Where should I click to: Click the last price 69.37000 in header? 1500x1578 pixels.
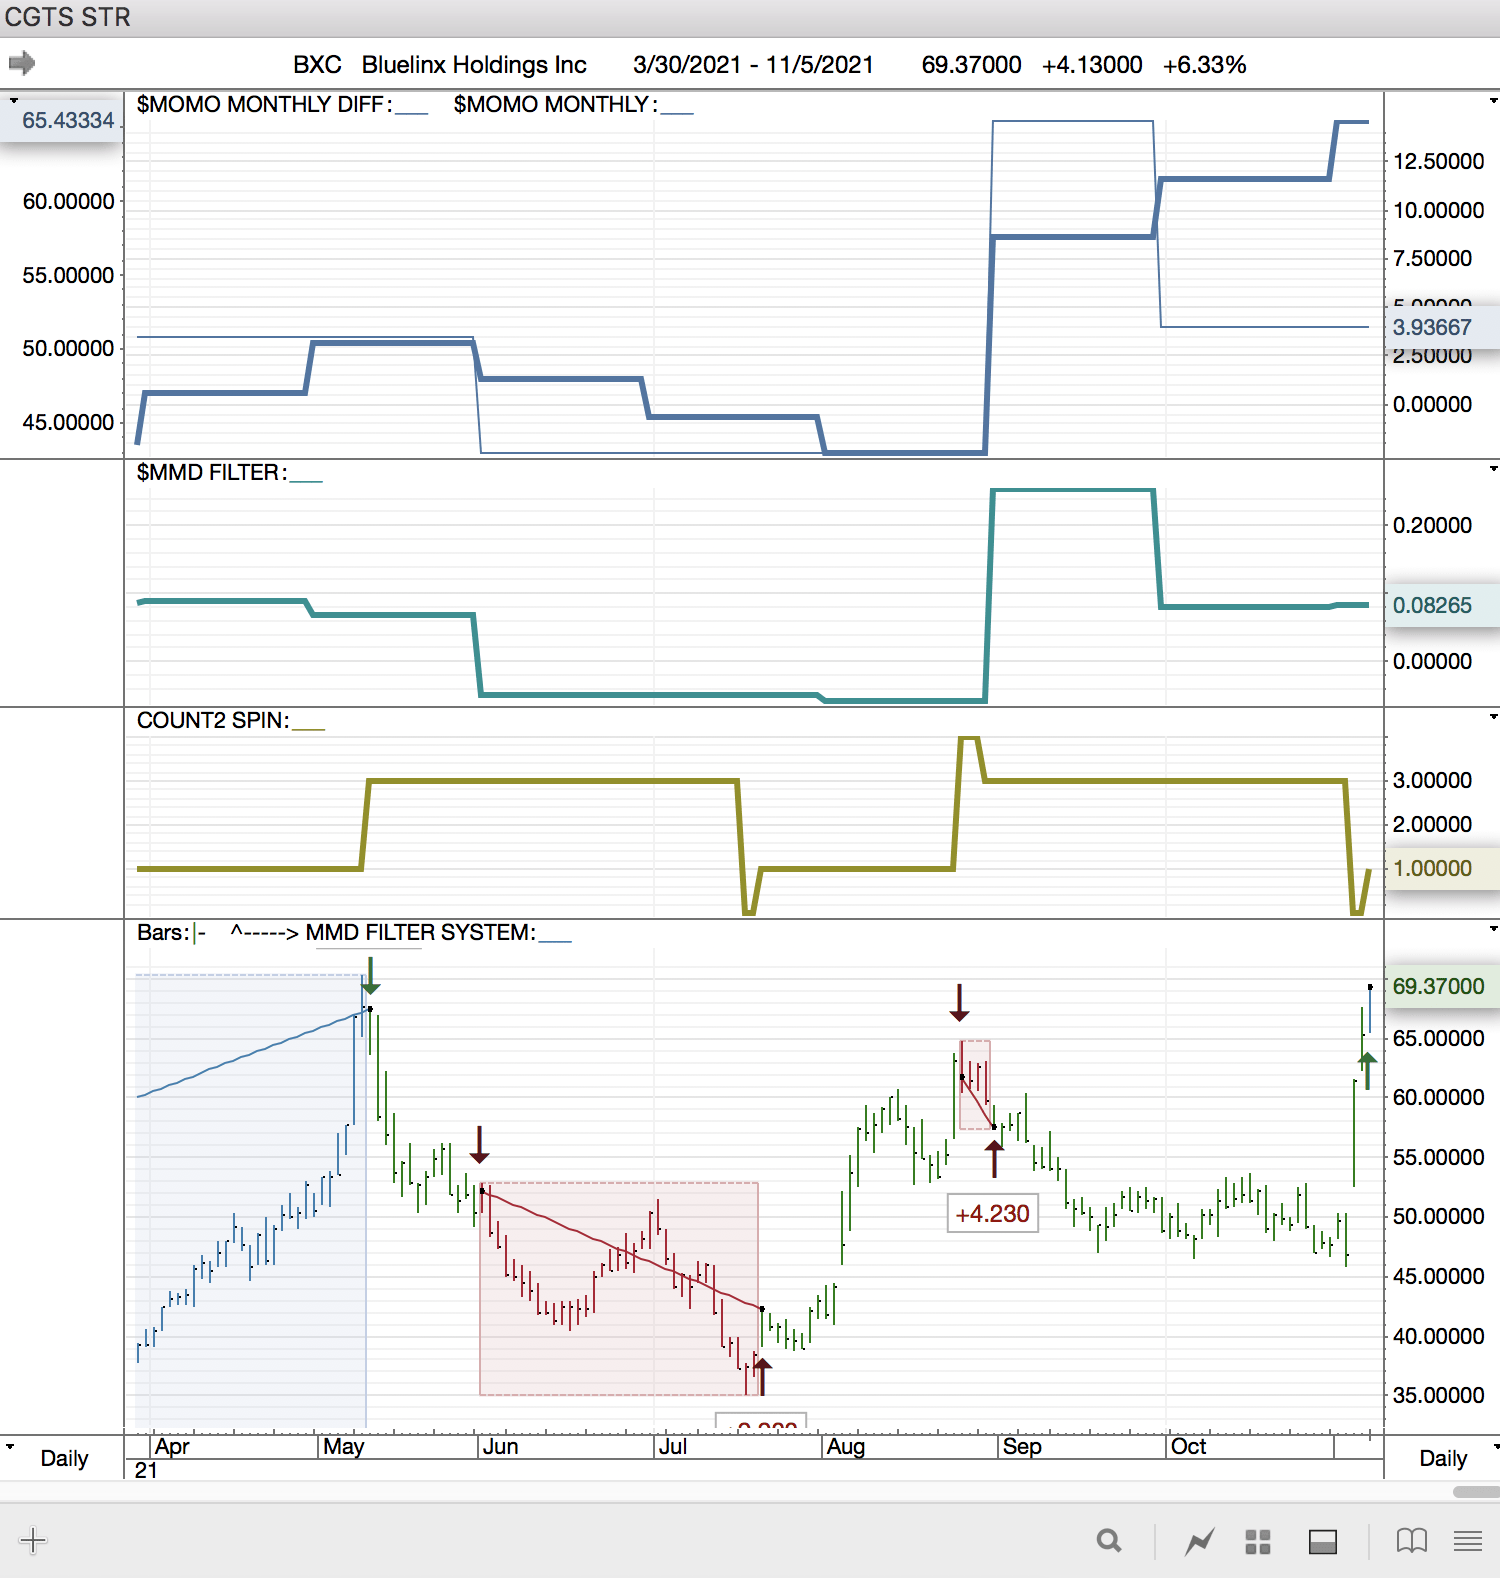(x=971, y=65)
